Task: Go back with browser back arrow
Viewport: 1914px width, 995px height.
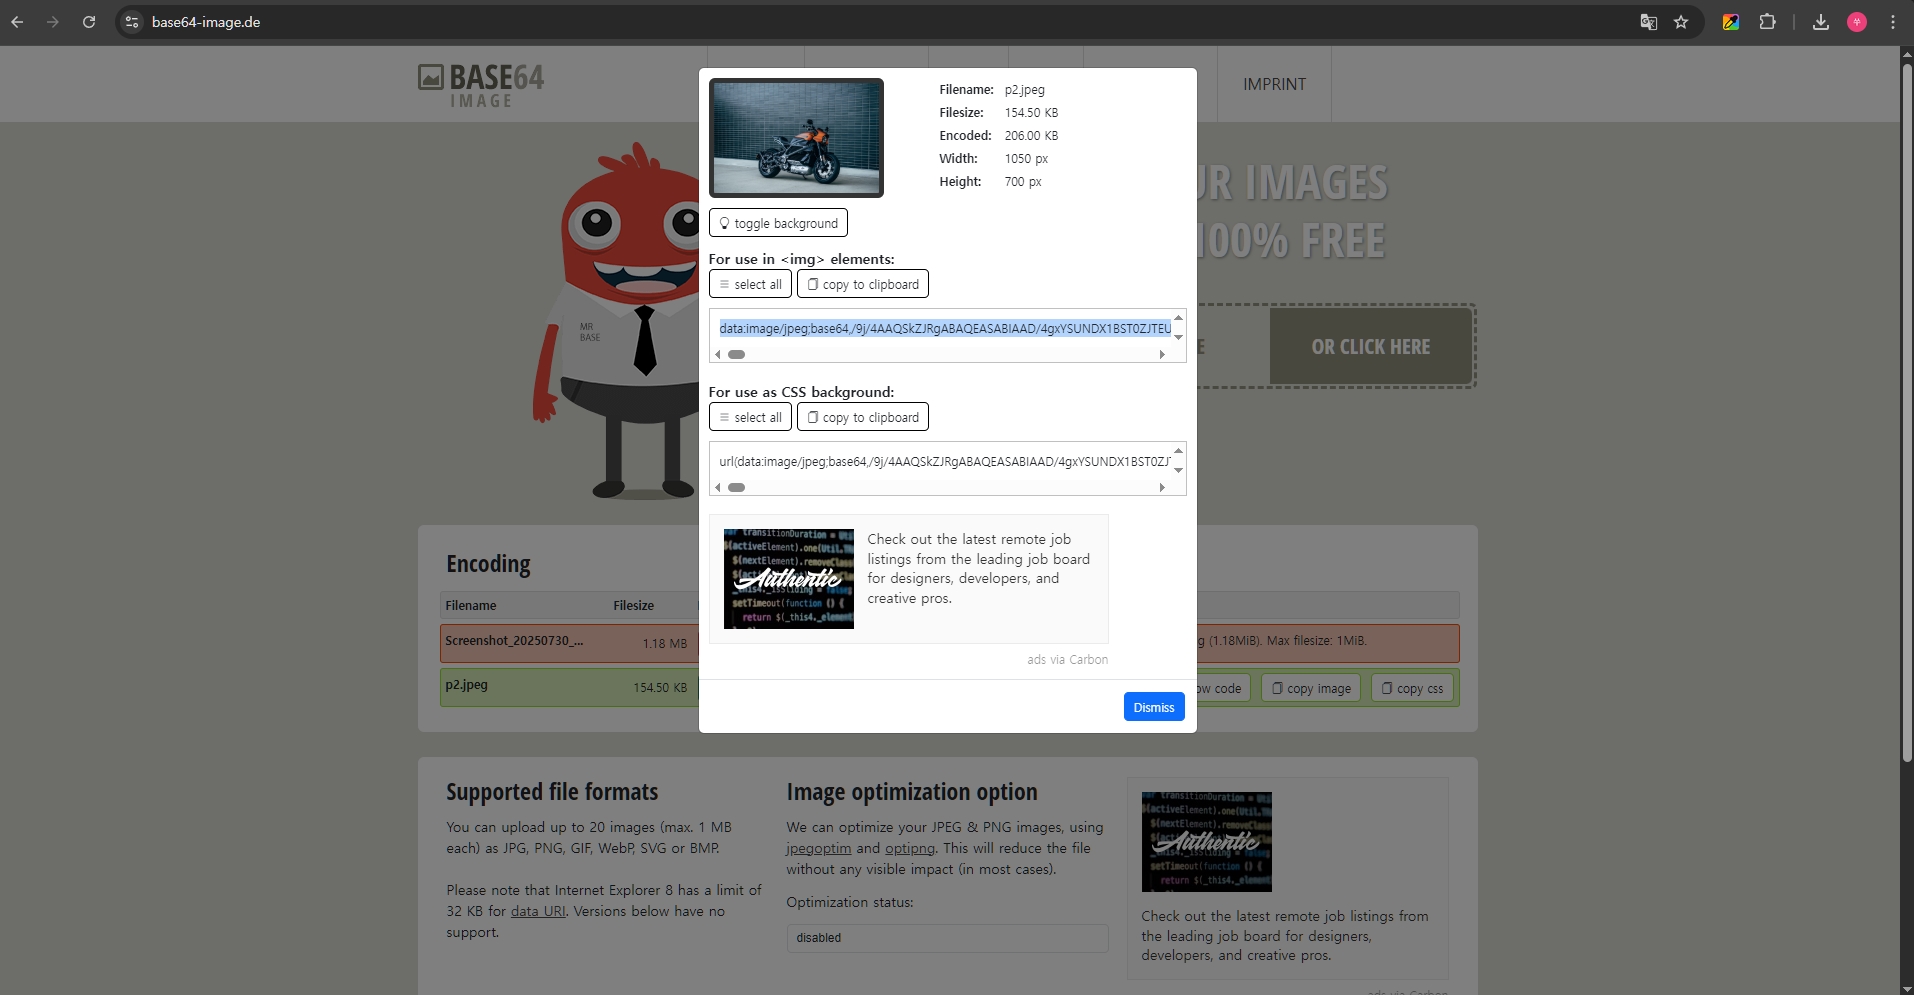Action: click(x=17, y=22)
